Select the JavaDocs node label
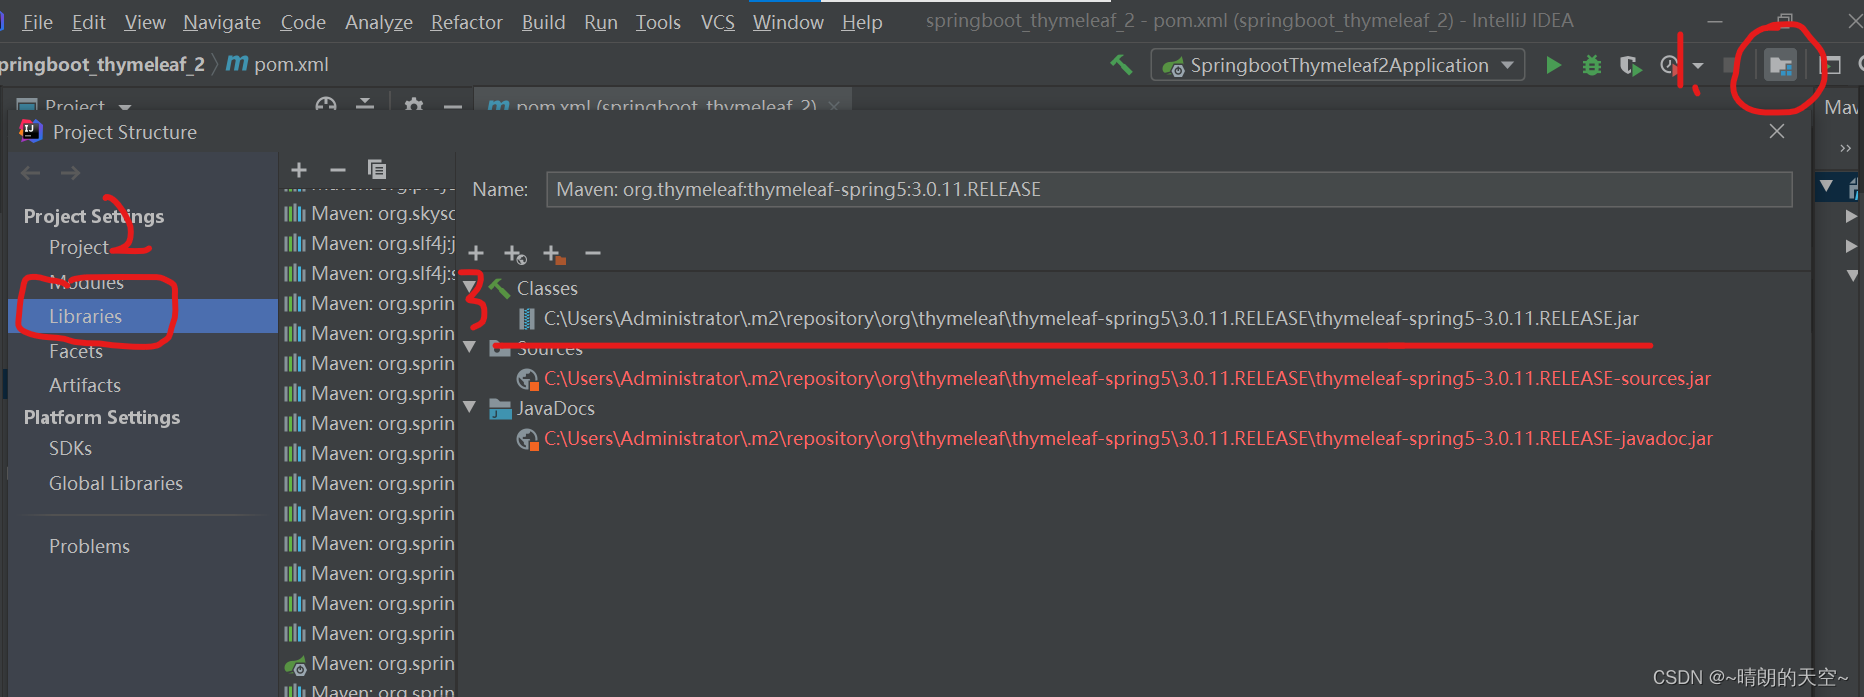This screenshot has width=1864, height=697. [x=556, y=408]
